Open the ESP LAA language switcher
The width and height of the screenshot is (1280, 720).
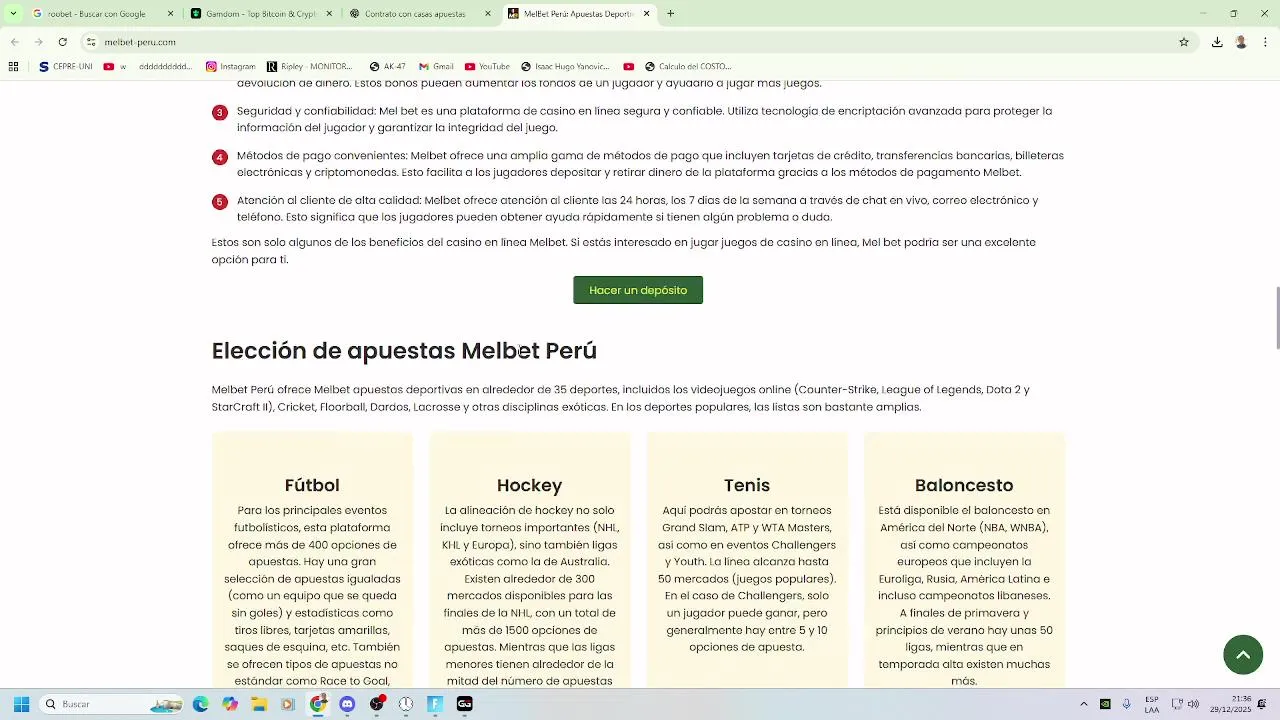click(x=1152, y=704)
